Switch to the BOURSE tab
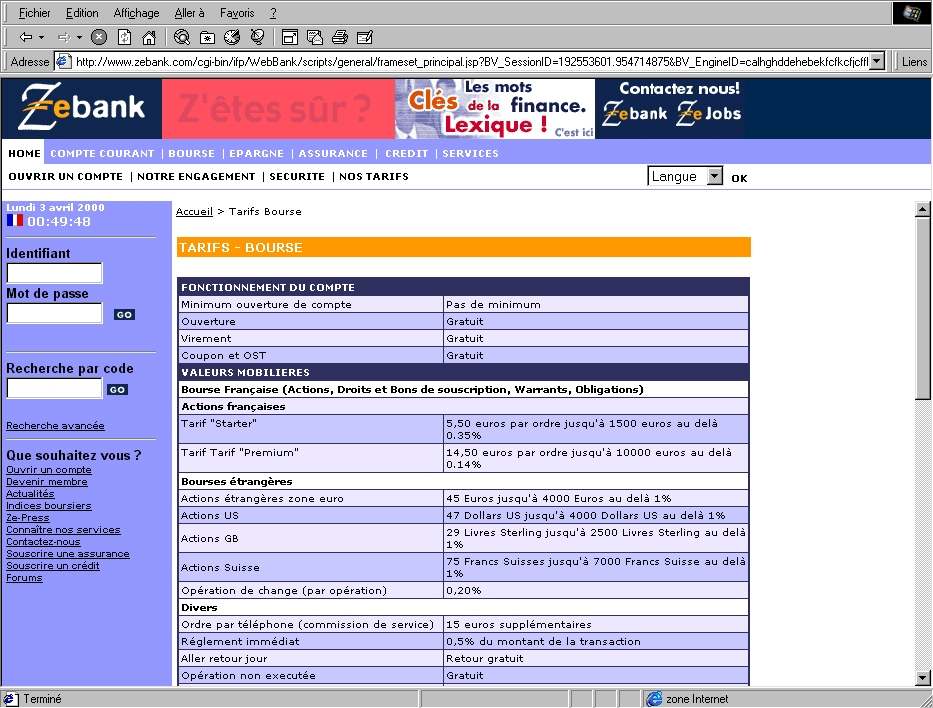 point(192,153)
